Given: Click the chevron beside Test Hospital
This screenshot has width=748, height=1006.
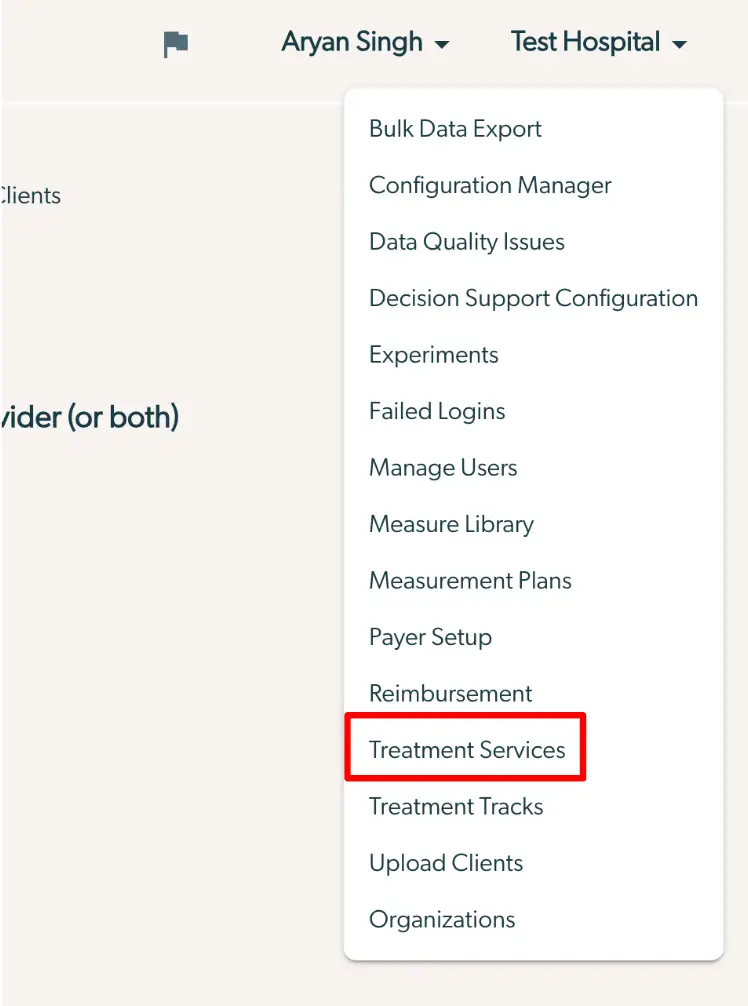Looking at the screenshot, I should click(684, 44).
